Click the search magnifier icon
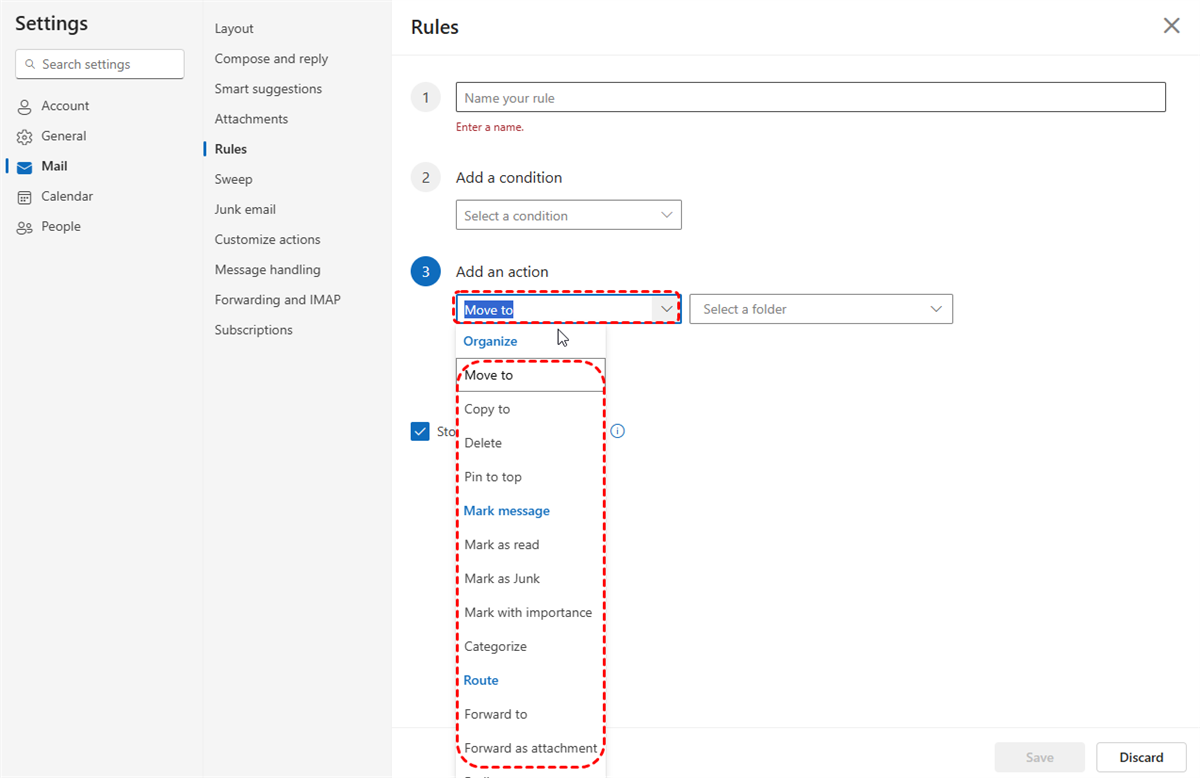The height and width of the screenshot is (778, 1200). pyautogui.click(x=29, y=65)
